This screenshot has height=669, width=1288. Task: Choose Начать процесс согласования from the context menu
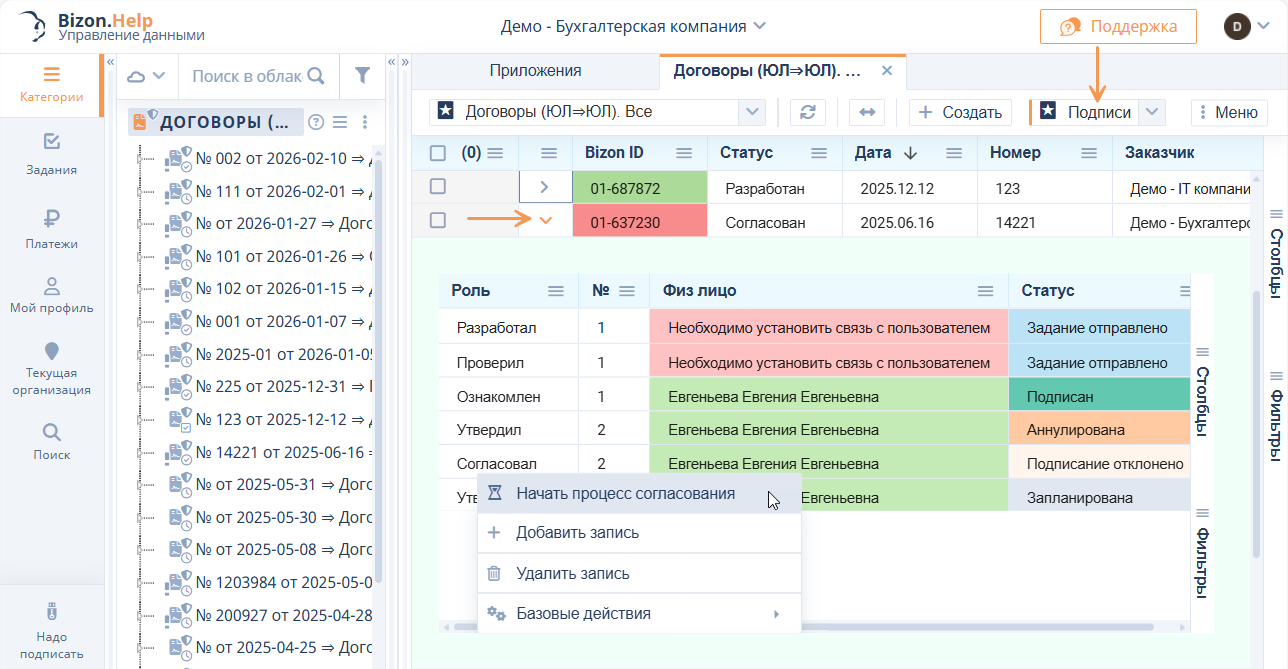[x=625, y=494]
